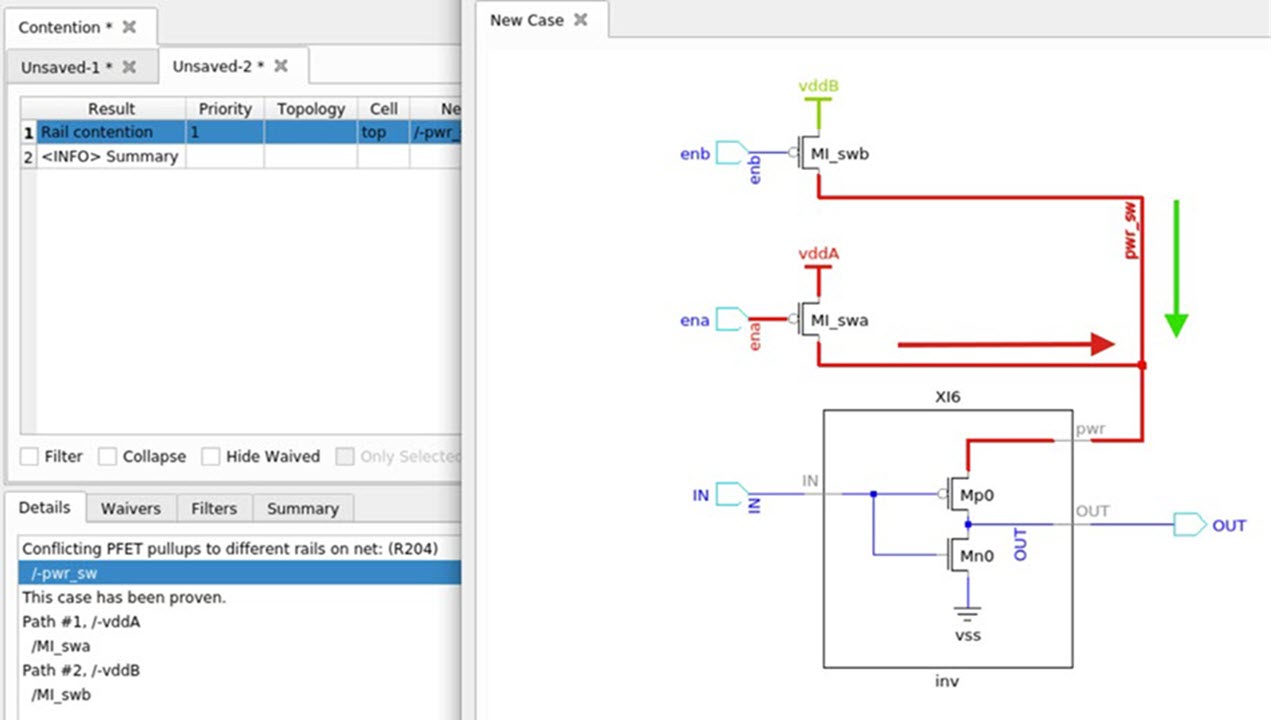Select /MI_swb under Path #2
Viewport: 1280px width, 720px height.
coord(61,694)
